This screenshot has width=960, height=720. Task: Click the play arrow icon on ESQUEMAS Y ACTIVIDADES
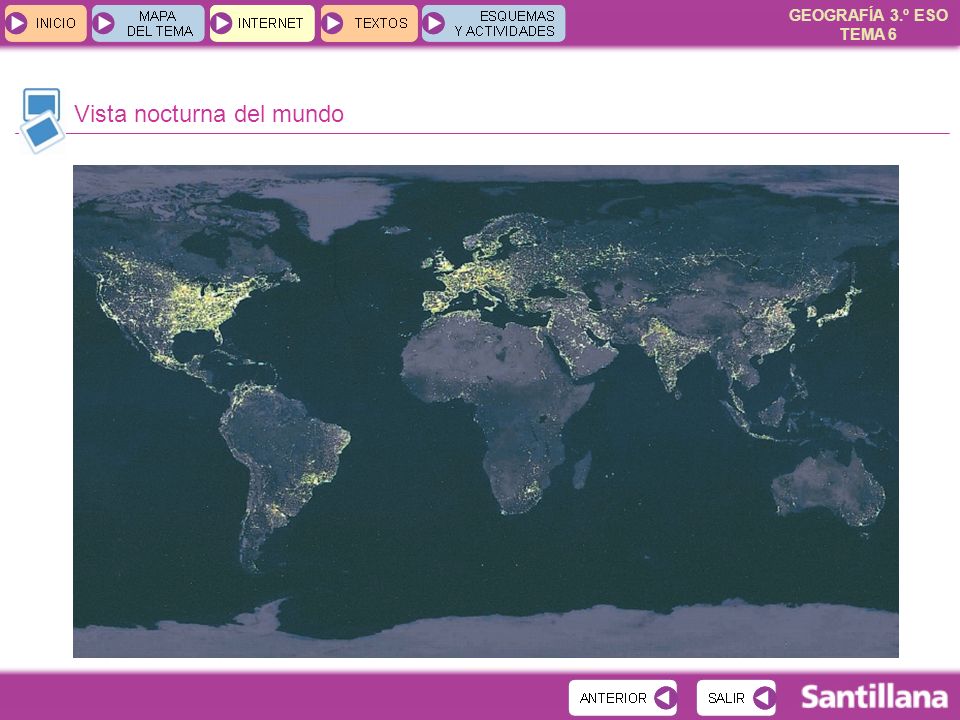pyautogui.click(x=433, y=23)
